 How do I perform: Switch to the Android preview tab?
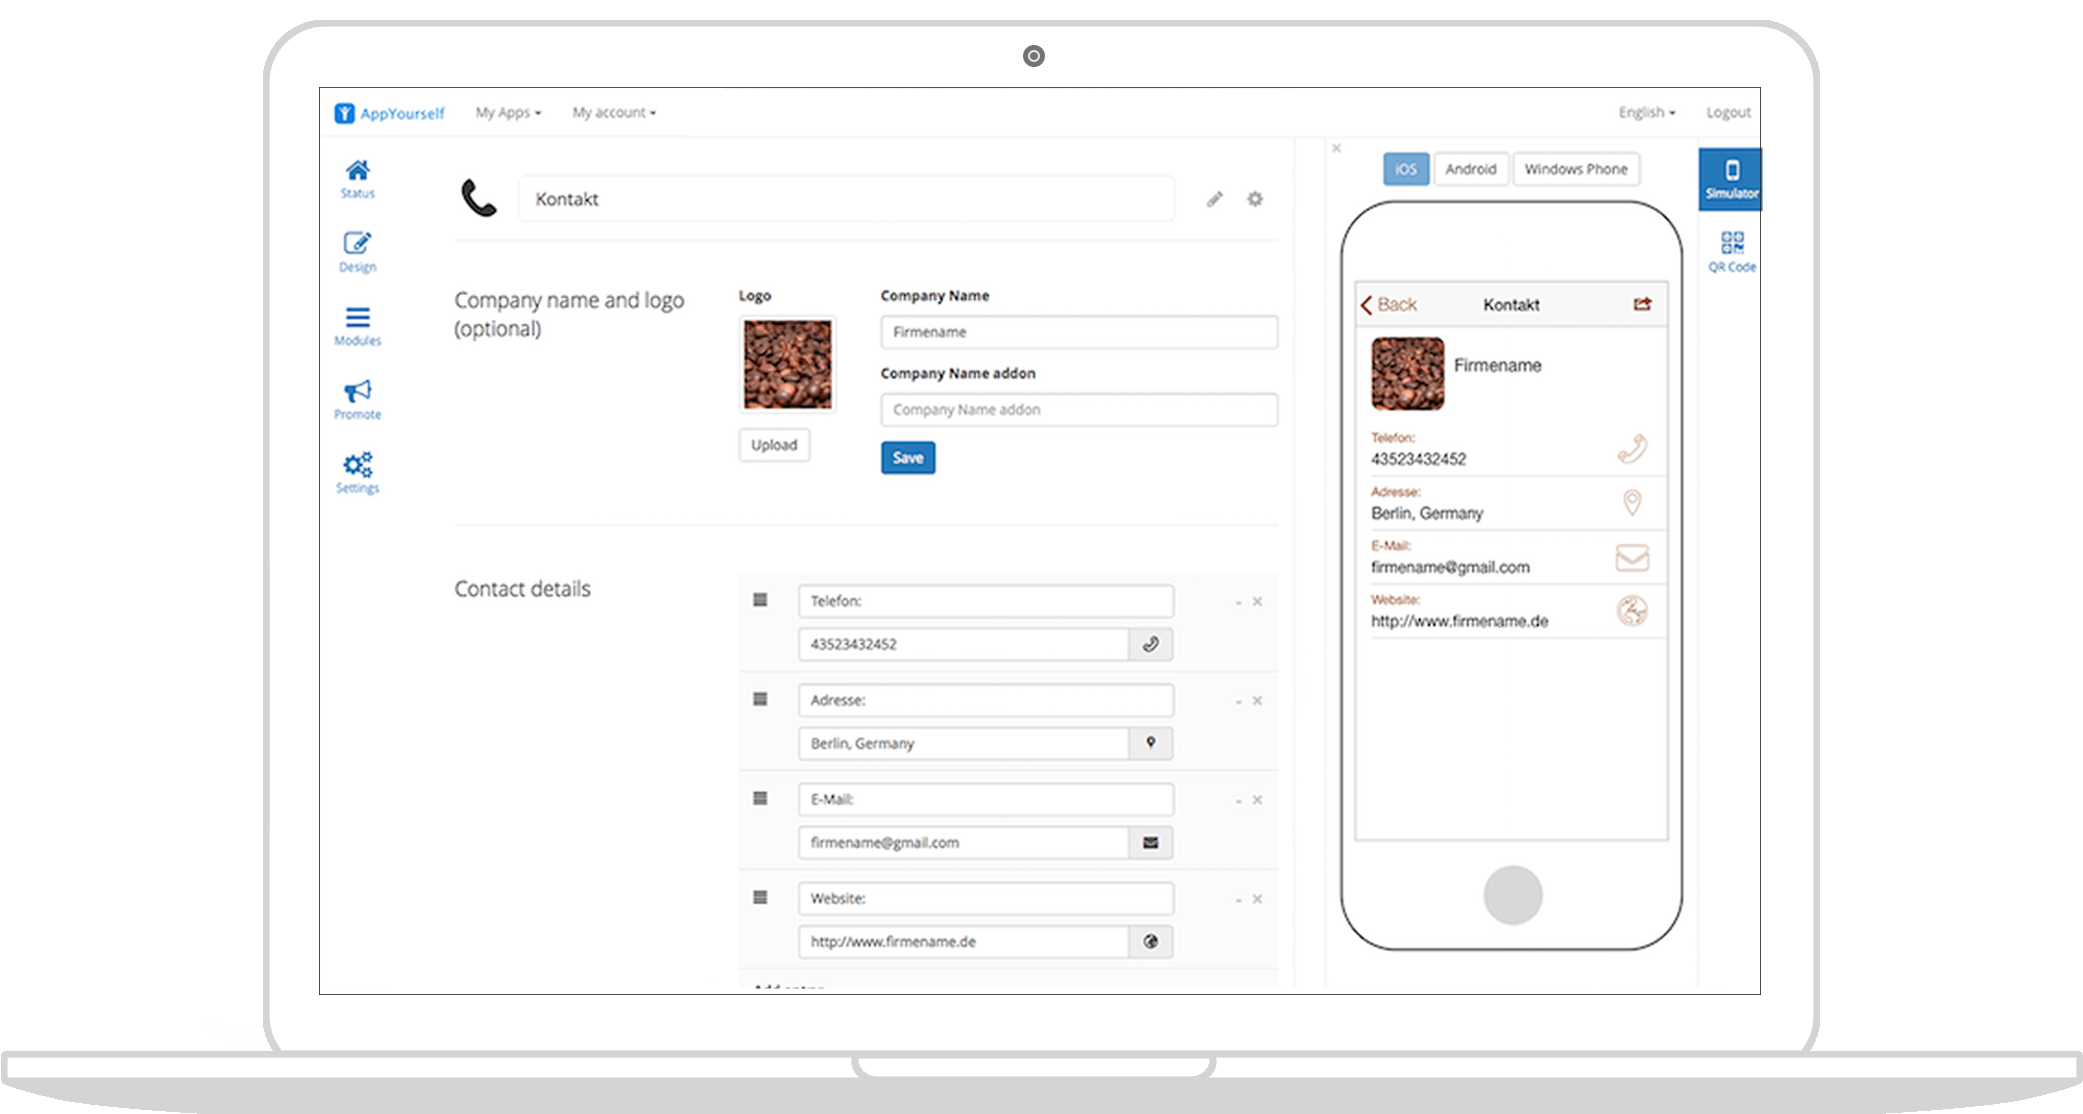coord(1470,168)
